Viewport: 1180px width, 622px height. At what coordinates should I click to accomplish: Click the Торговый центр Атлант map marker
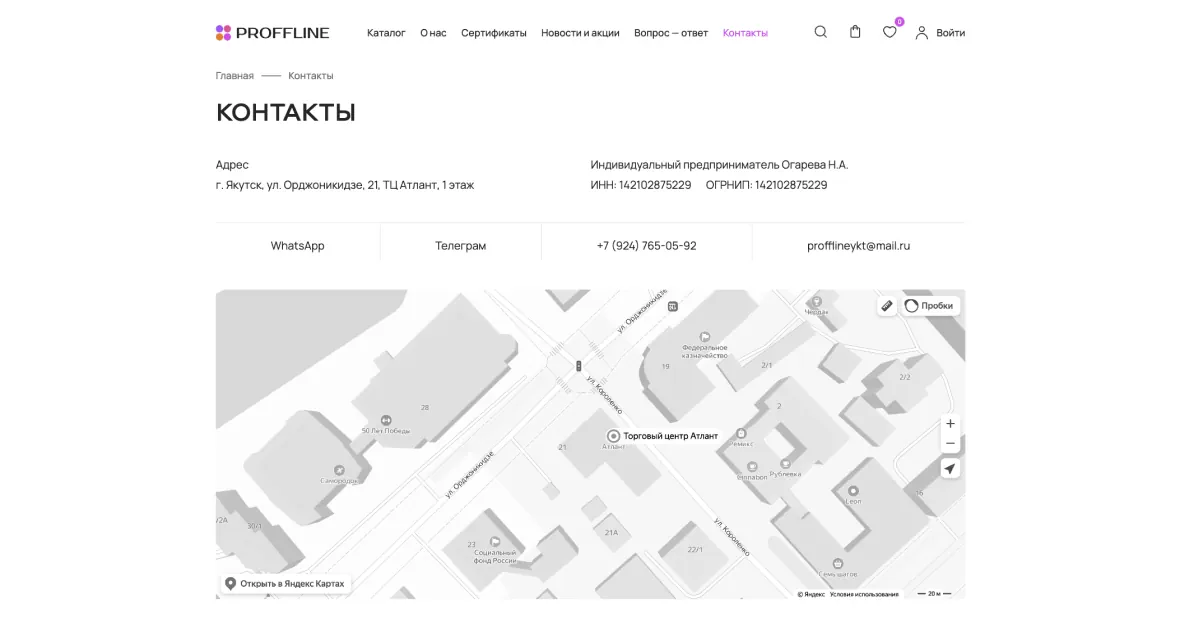click(x=613, y=435)
